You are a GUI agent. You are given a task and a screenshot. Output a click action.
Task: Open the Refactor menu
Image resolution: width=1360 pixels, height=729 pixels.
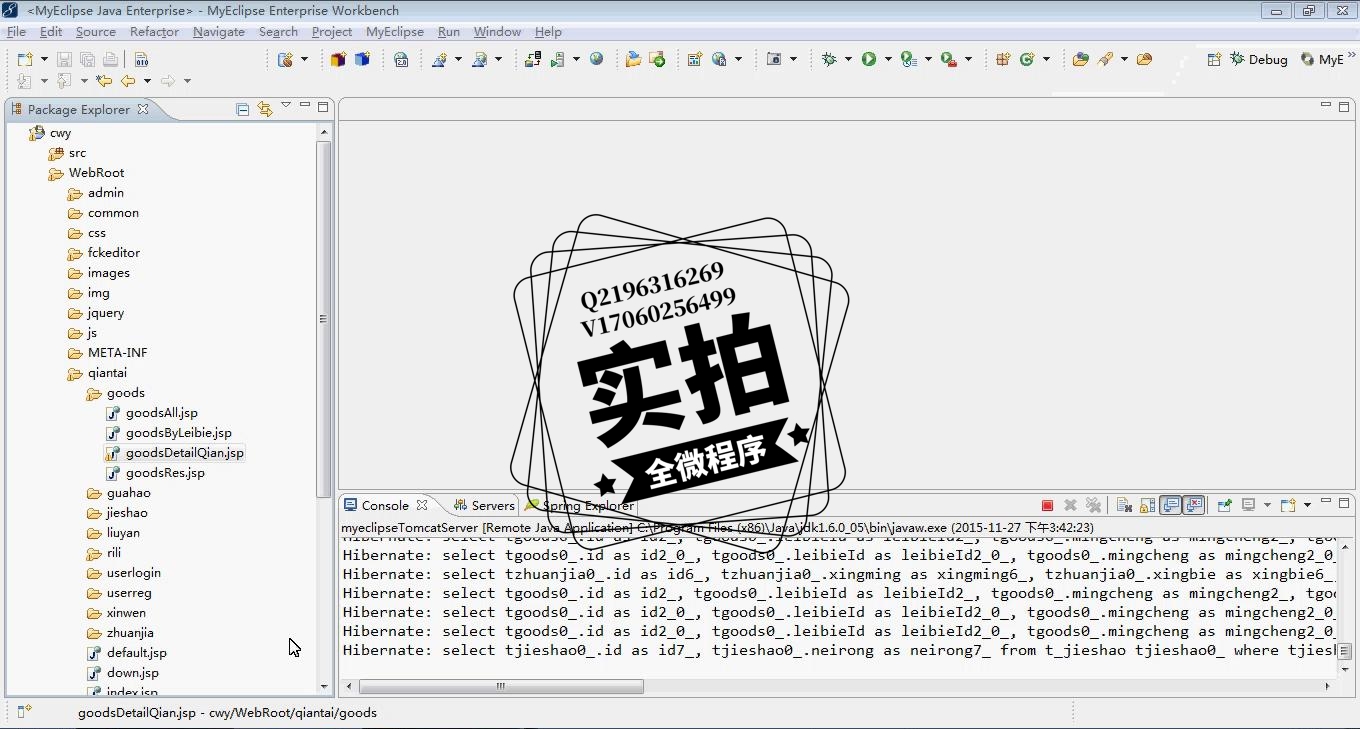(x=154, y=32)
